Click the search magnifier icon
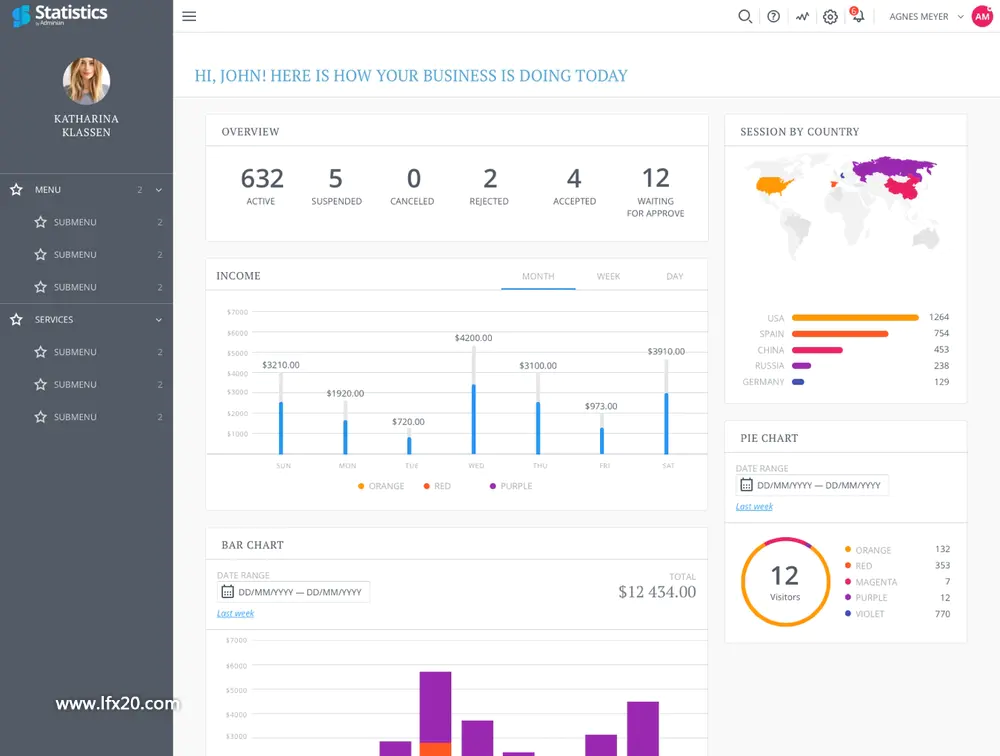Viewport: 1000px width, 756px height. [x=744, y=17]
